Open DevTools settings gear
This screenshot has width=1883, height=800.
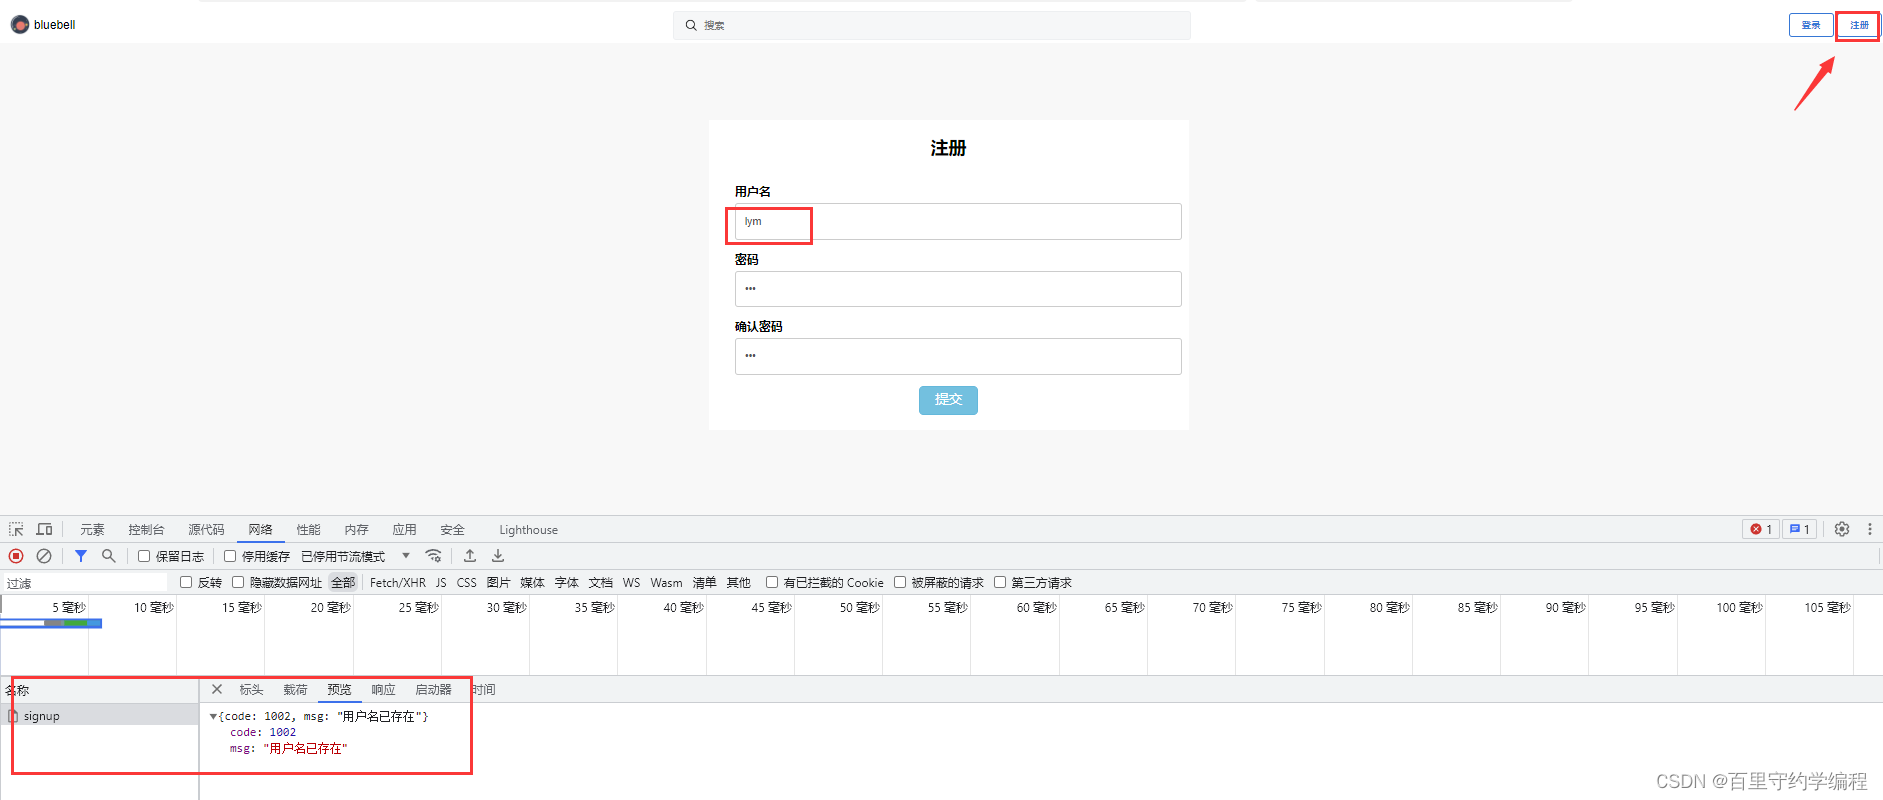(x=1842, y=529)
